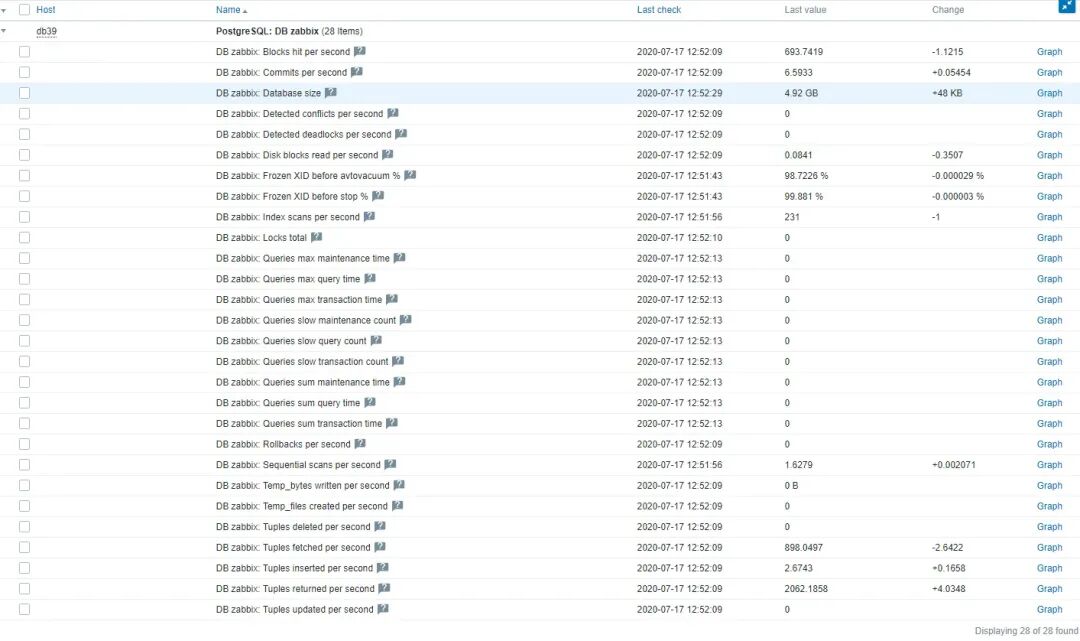
Task: Sort by the Host column
Action: 45,10
